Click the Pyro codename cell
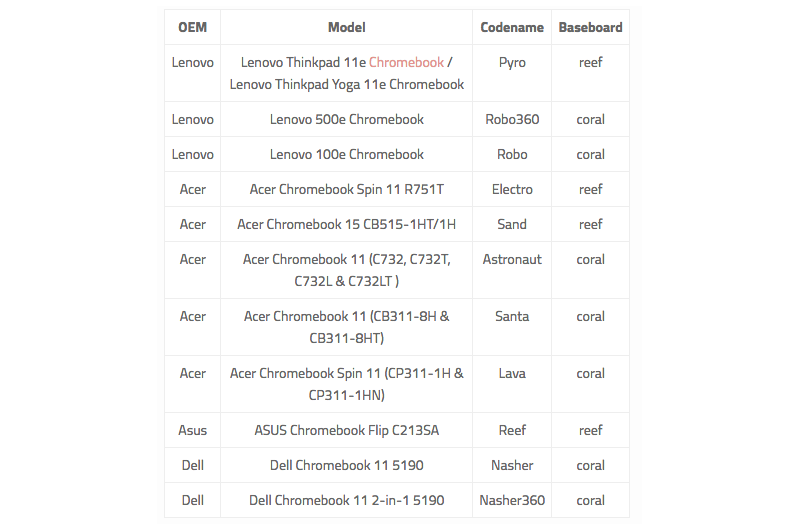Screen dimensions: 800x530 pos(512,73)
